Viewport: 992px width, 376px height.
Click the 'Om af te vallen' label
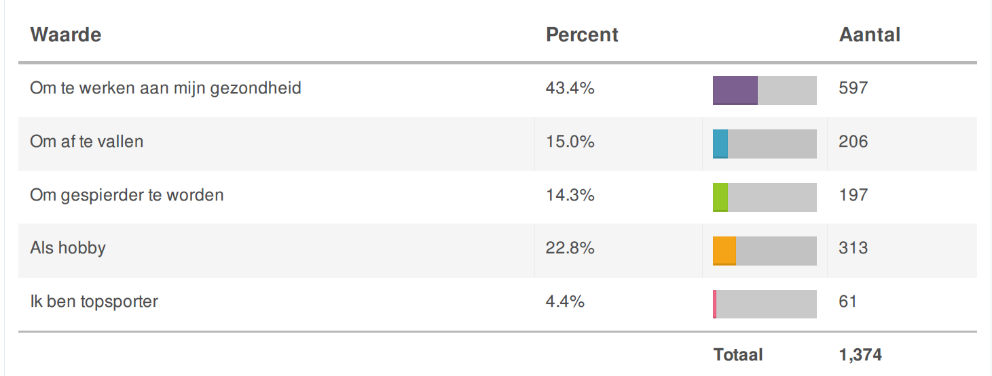[87, 141]
